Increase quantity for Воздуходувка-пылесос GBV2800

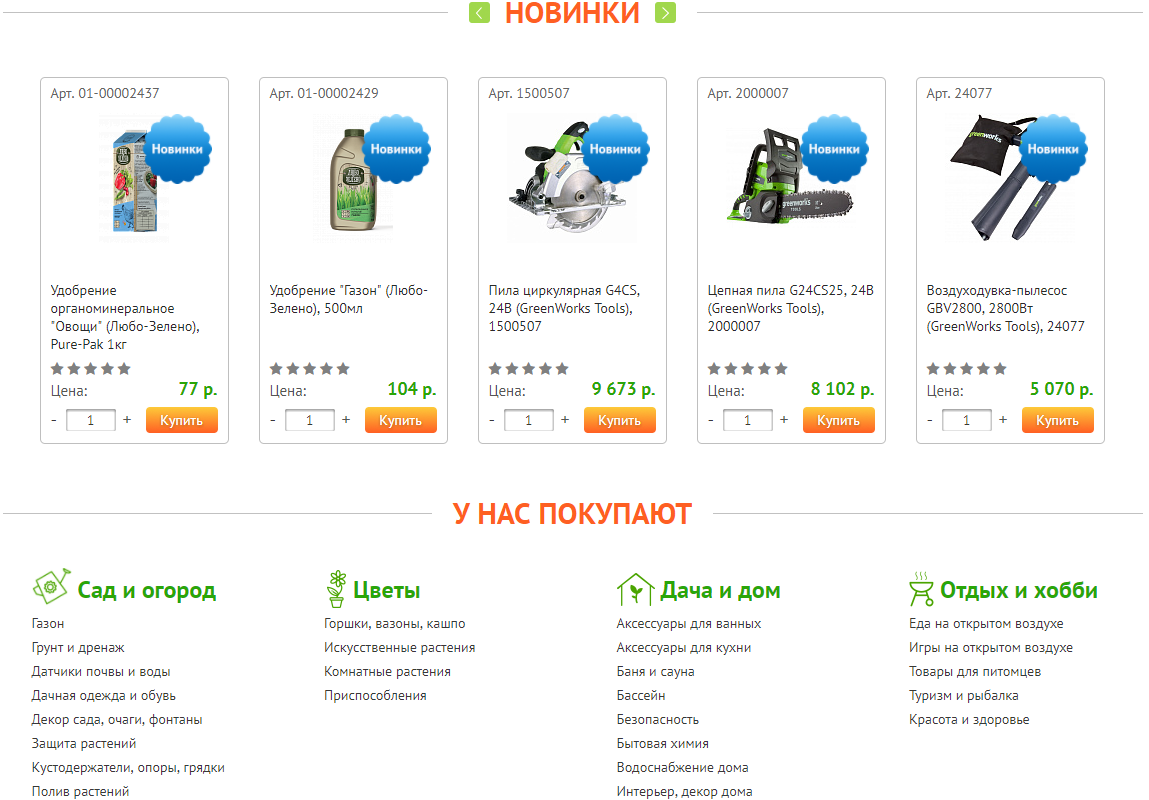[1002, 420]
